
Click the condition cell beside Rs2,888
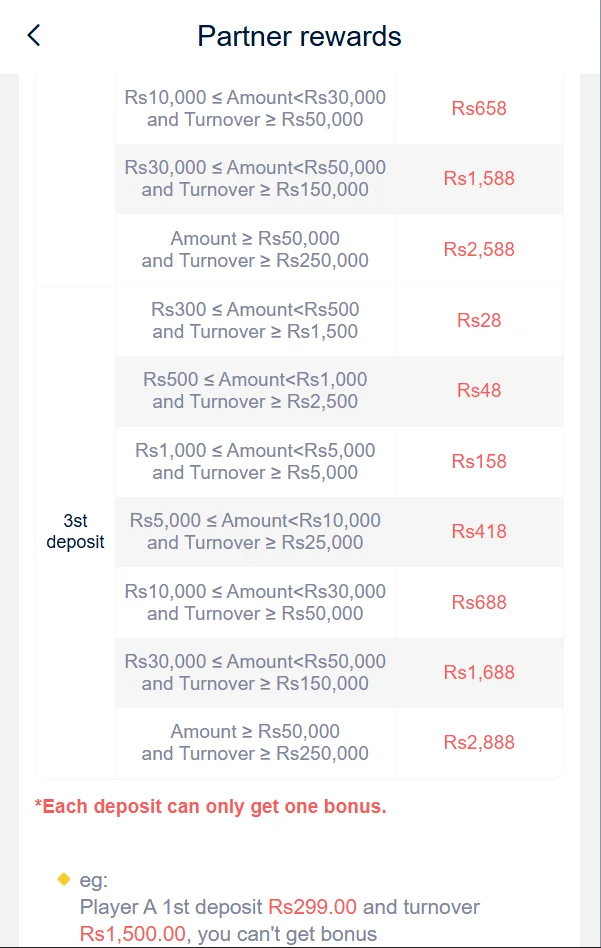click(255, 742)
